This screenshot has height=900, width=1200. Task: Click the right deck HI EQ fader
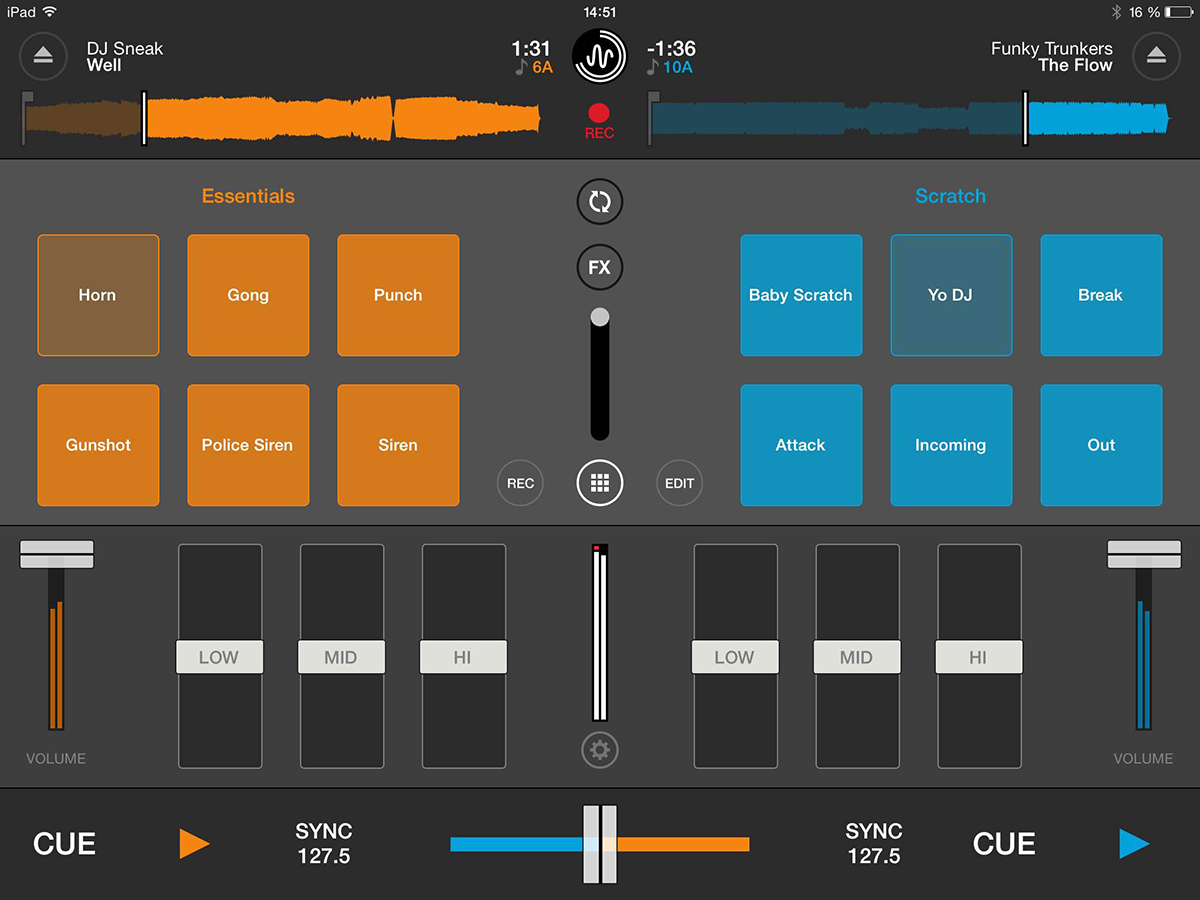click(979, 657)
